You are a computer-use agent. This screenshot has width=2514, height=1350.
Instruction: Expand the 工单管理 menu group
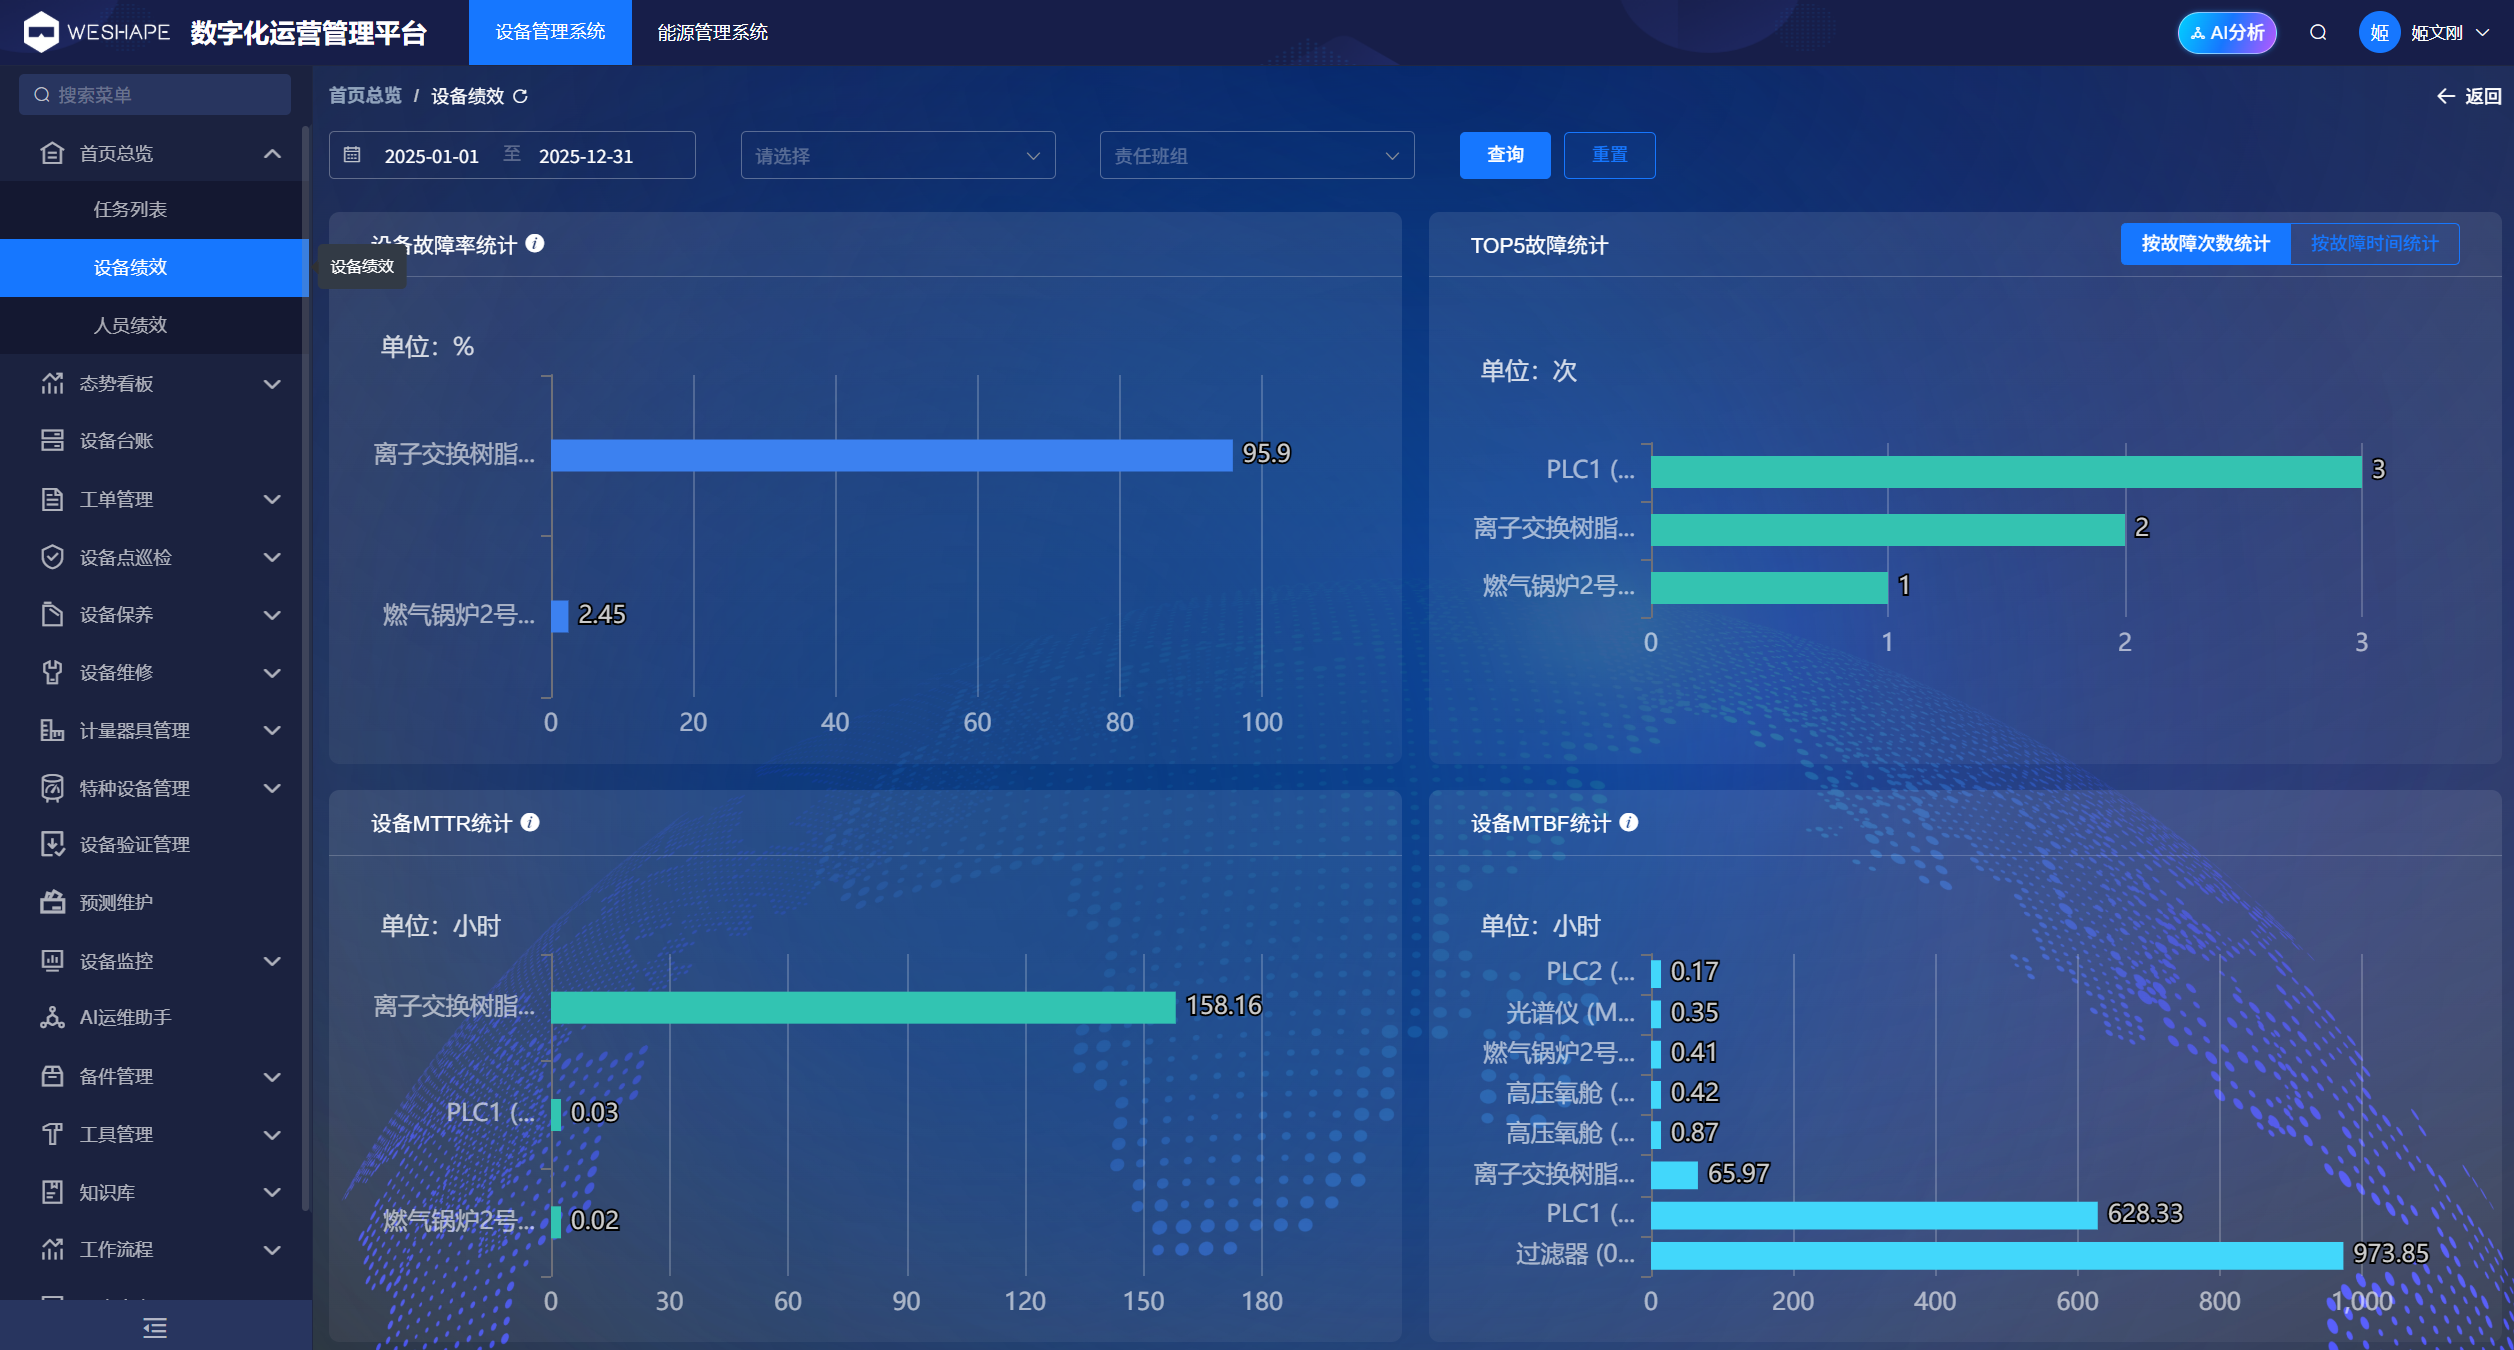tap(155, 499)
